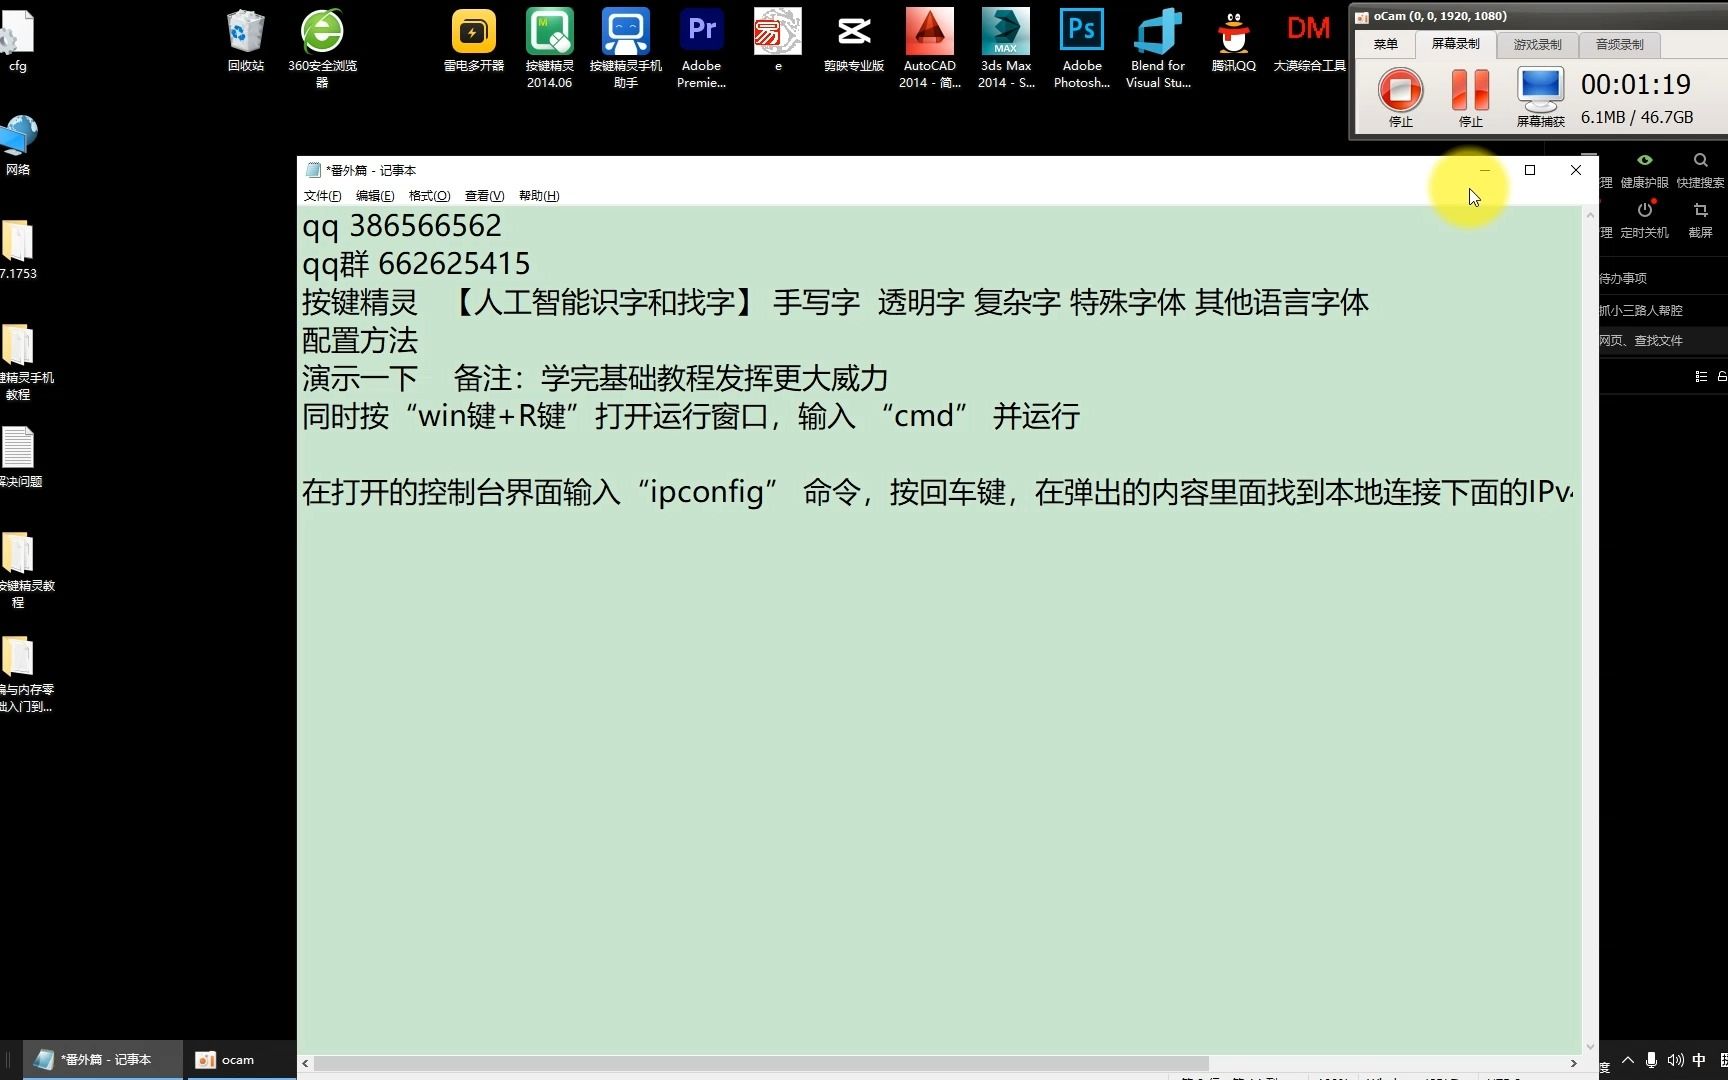Switch to the 音频录制 tab in oCam

(x=1619, y=44)
